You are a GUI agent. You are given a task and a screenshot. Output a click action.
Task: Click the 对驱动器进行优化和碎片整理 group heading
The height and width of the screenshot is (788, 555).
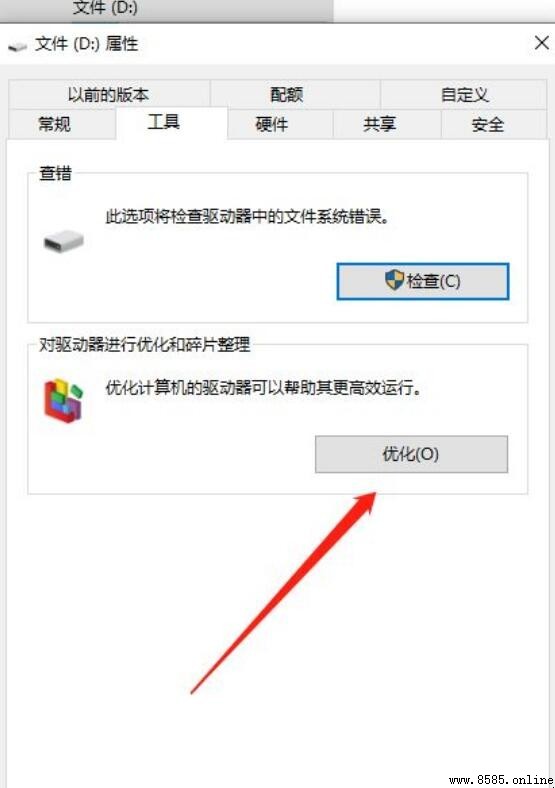144,345
